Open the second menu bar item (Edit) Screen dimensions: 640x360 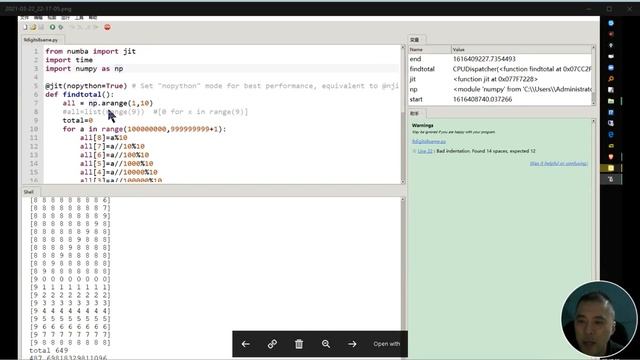click(x=38, y=18)
